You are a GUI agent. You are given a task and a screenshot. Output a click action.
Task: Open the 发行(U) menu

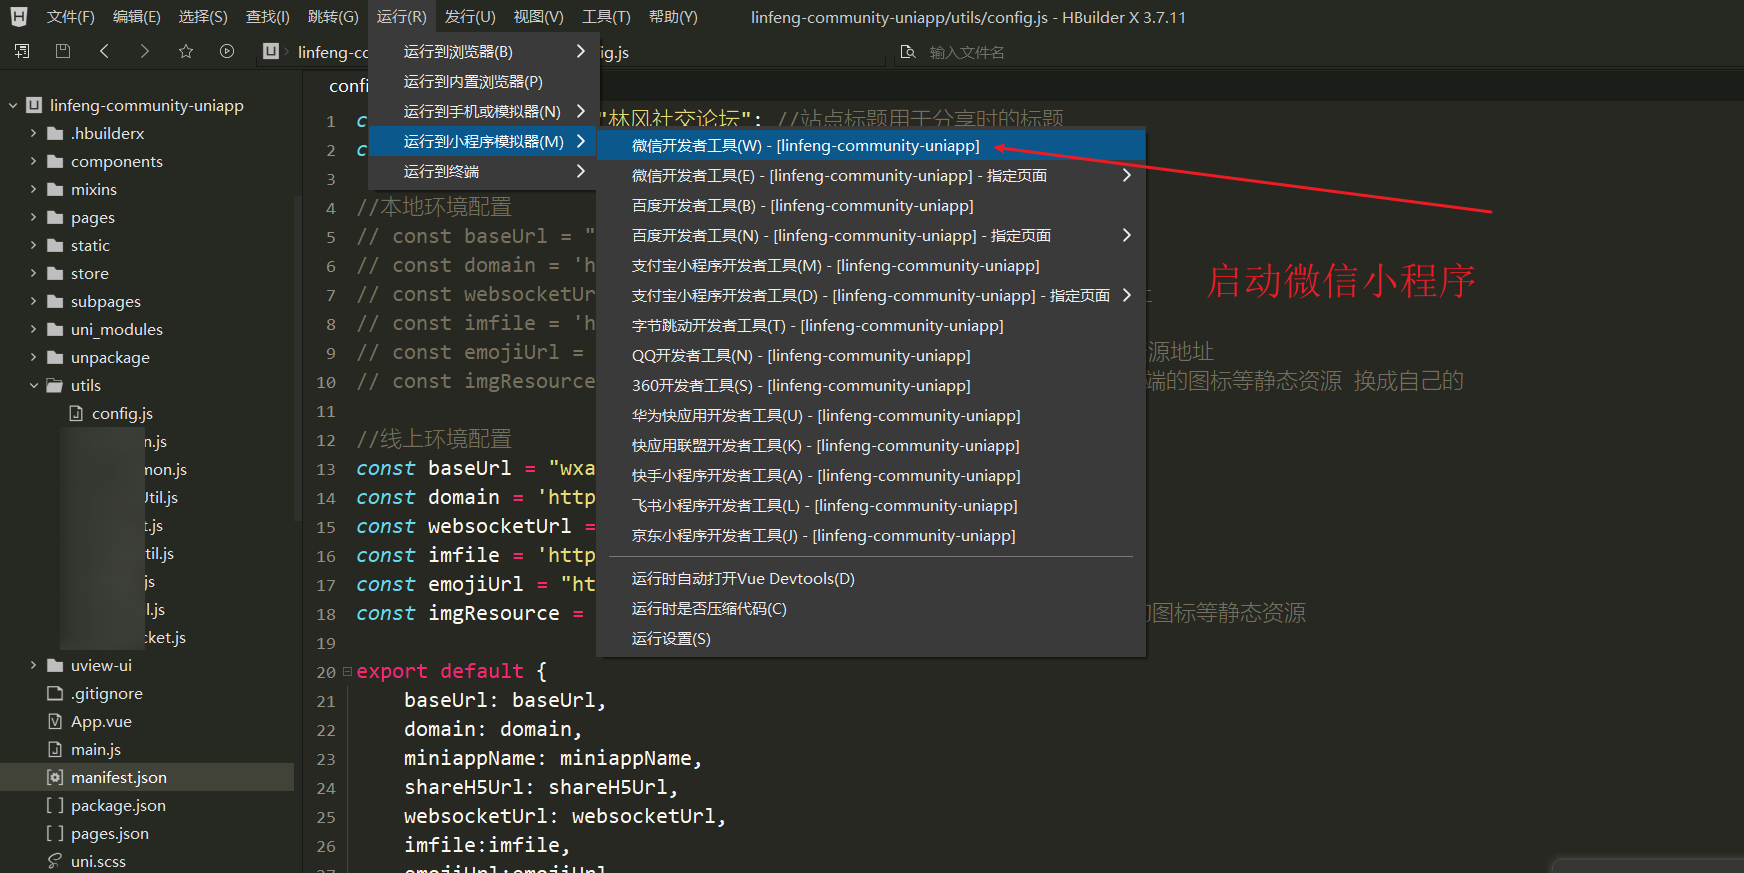(470, 17)
